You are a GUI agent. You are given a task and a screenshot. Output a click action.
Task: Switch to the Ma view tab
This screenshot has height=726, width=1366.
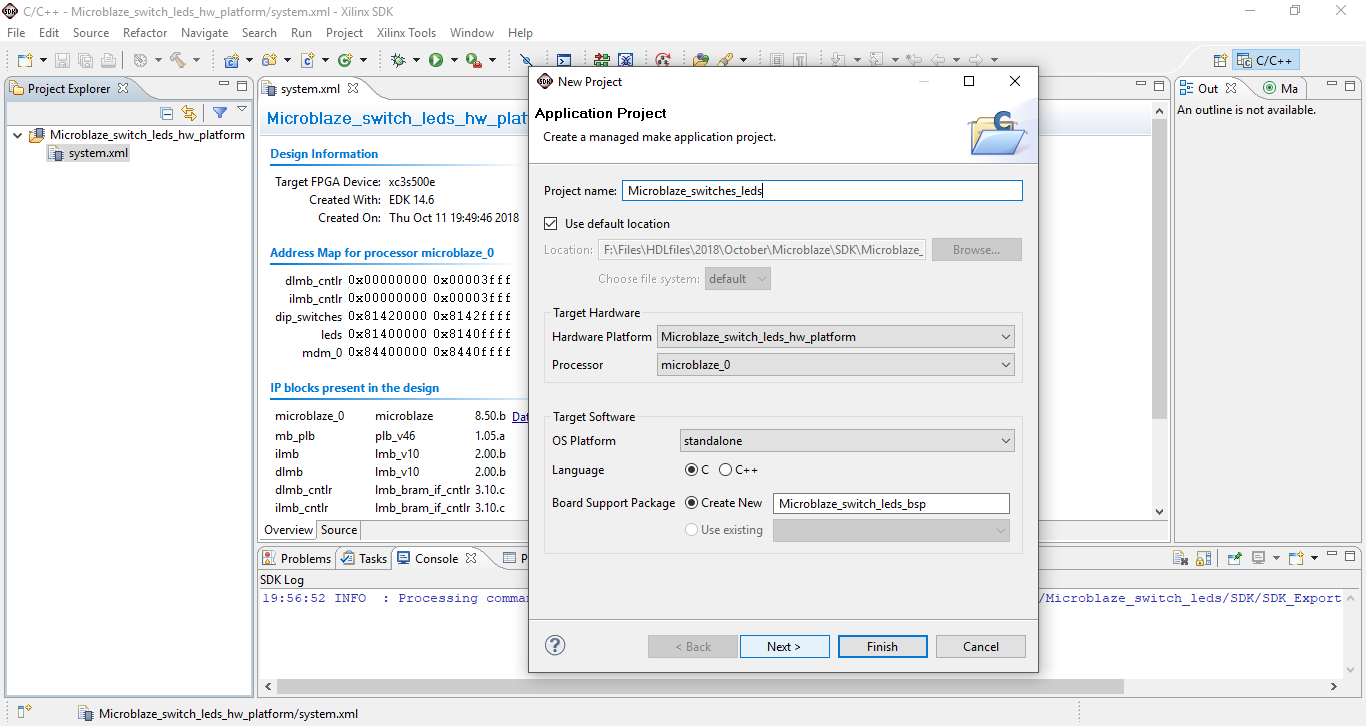tap(1281, 88)
